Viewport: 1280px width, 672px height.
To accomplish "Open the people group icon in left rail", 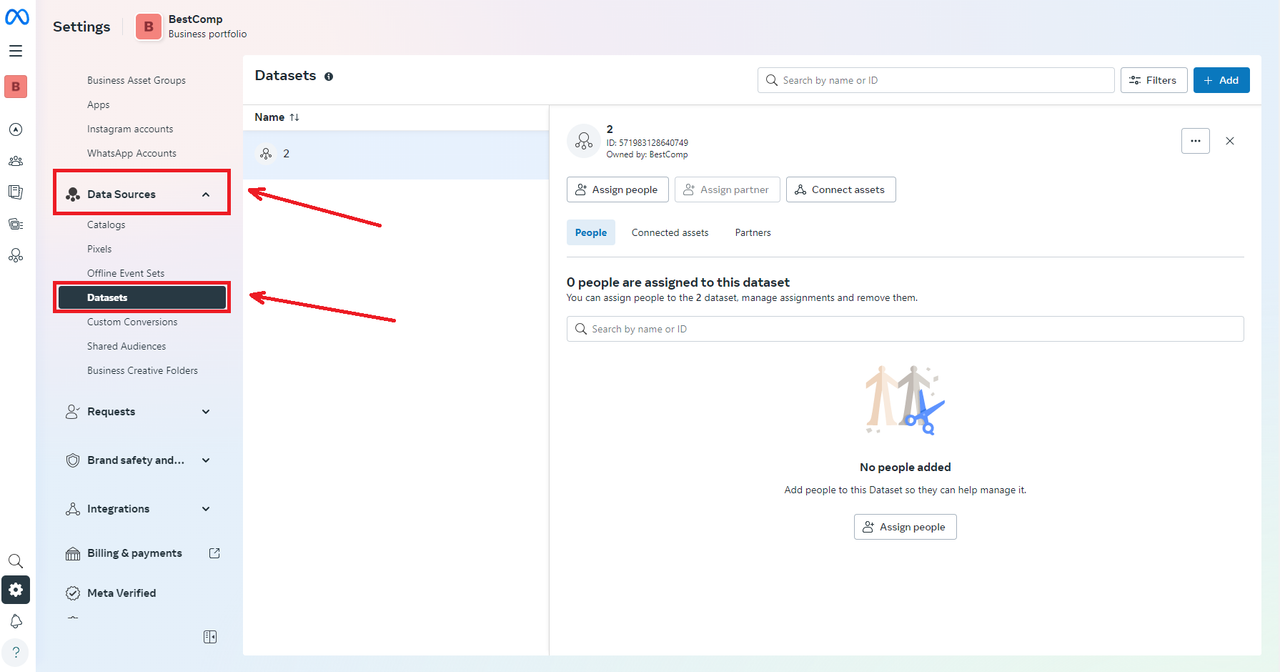I will [x=16, y=161].
